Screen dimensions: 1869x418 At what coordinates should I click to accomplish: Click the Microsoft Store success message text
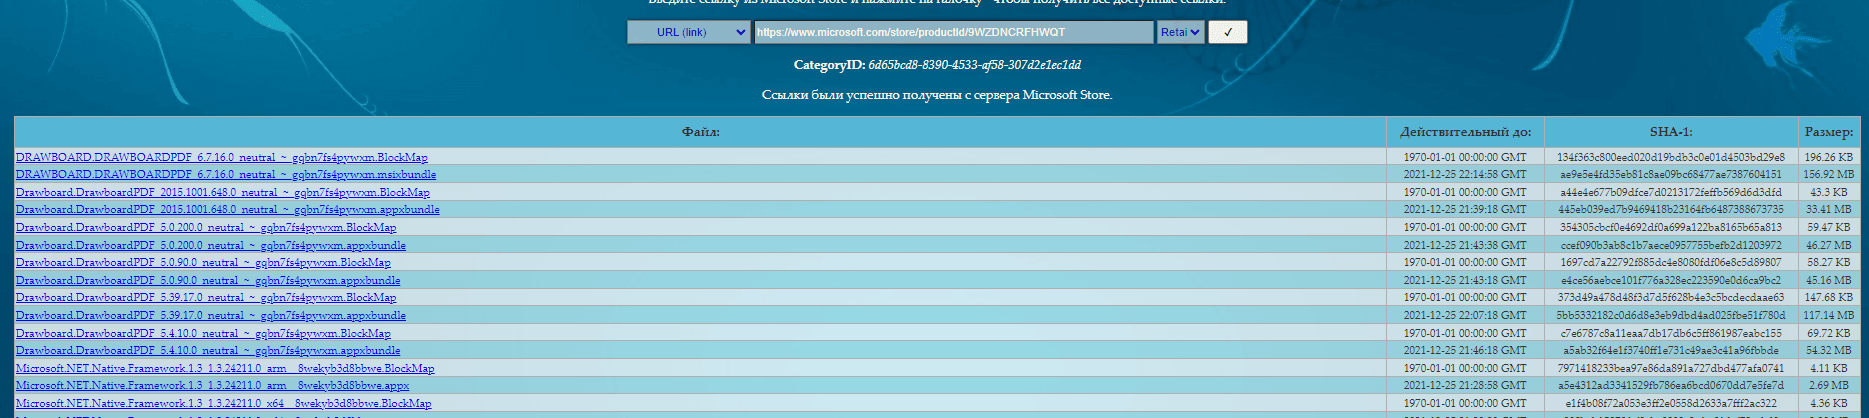tap(937, 95)
